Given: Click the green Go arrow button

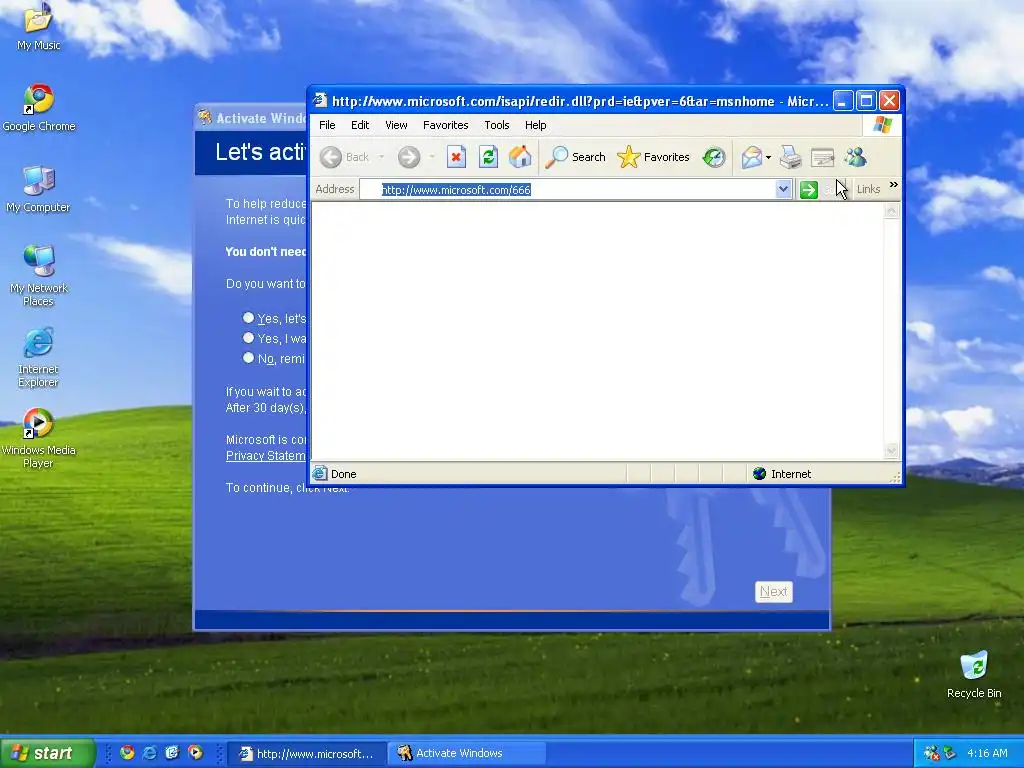Looking at the screenshot, I should [808, 189].
